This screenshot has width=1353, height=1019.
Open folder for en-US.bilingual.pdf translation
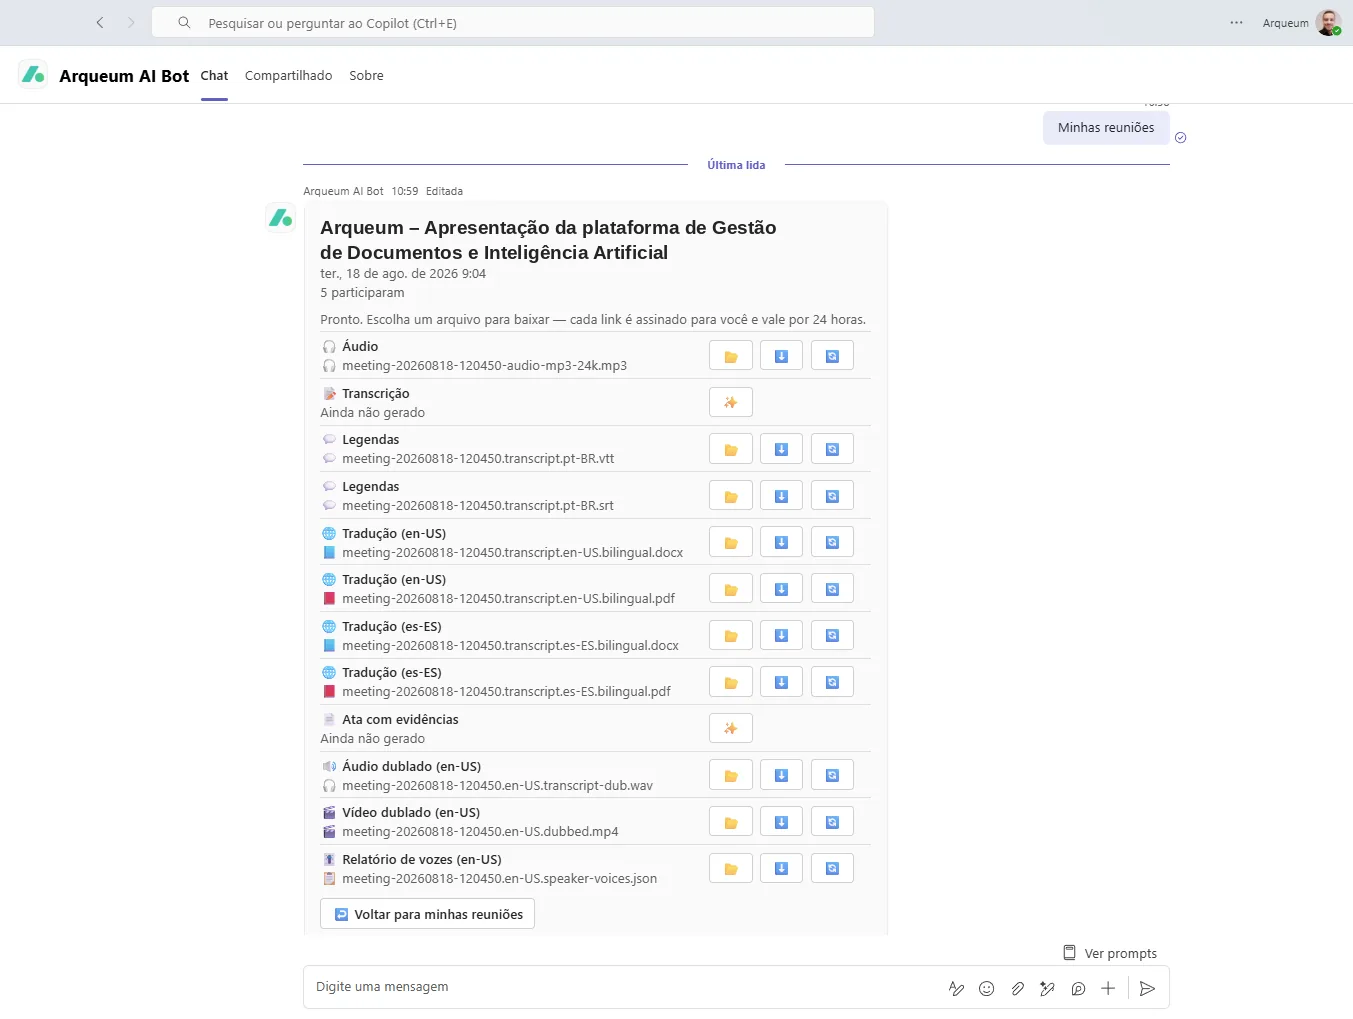731,589
